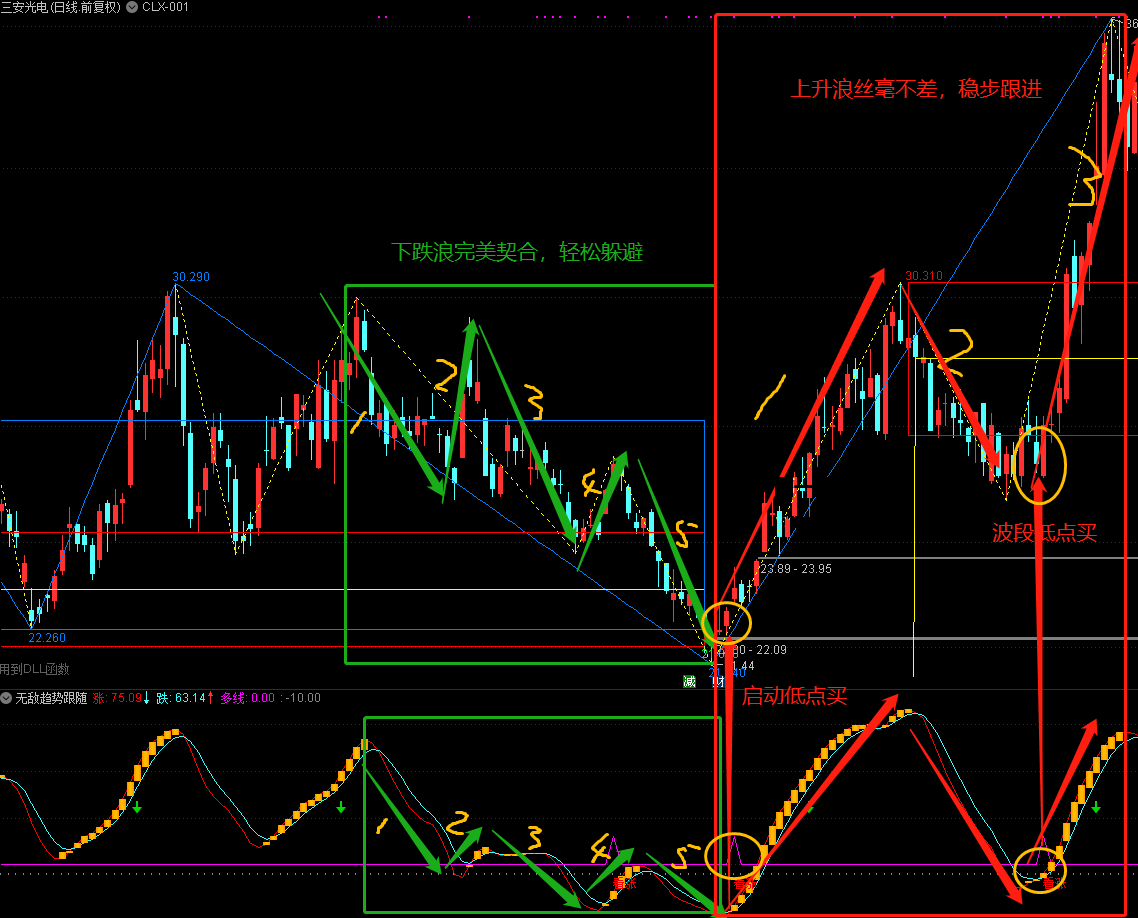This screenshot has width=1138, height=918.
Task: Click the CLX-001 indicator label
Action: (x=165, y=7)
